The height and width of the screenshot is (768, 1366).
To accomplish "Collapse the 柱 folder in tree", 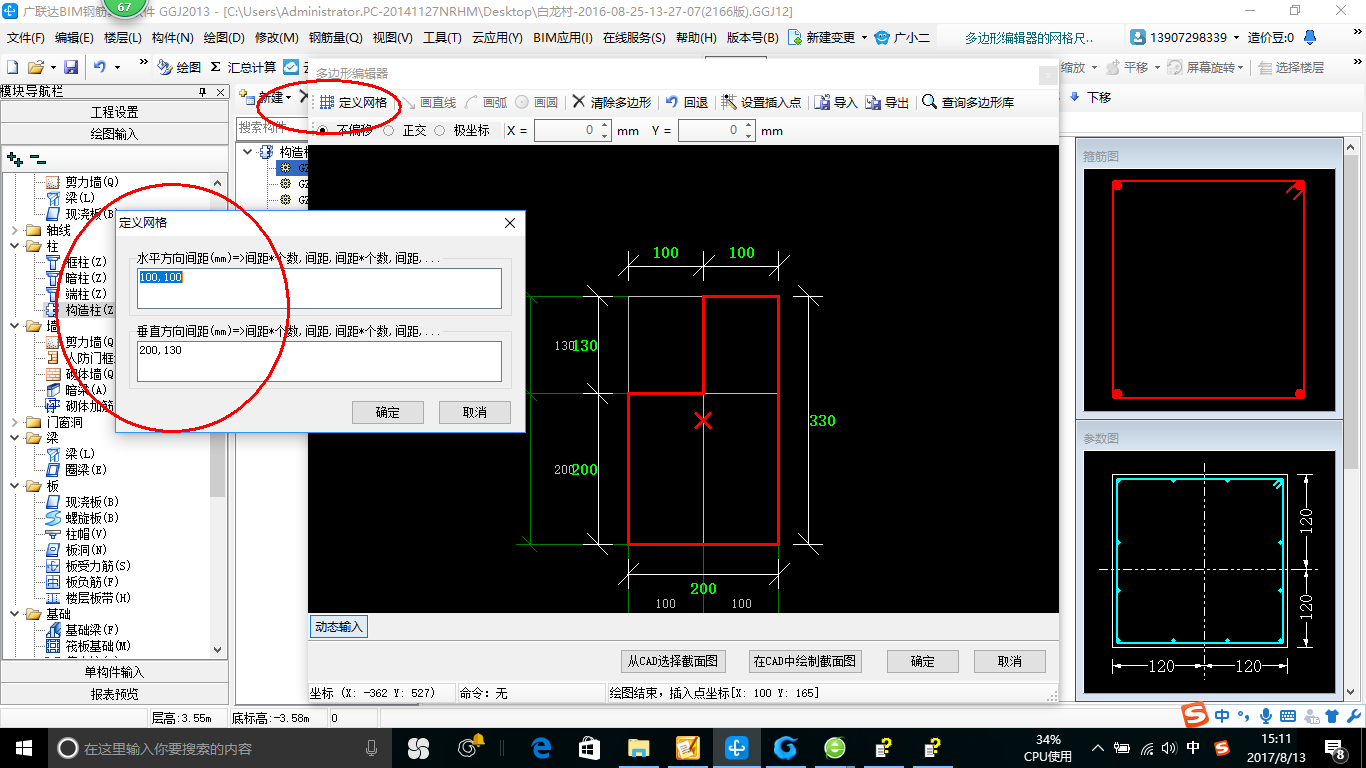I will pyautogui.click(x=14, y=246).
